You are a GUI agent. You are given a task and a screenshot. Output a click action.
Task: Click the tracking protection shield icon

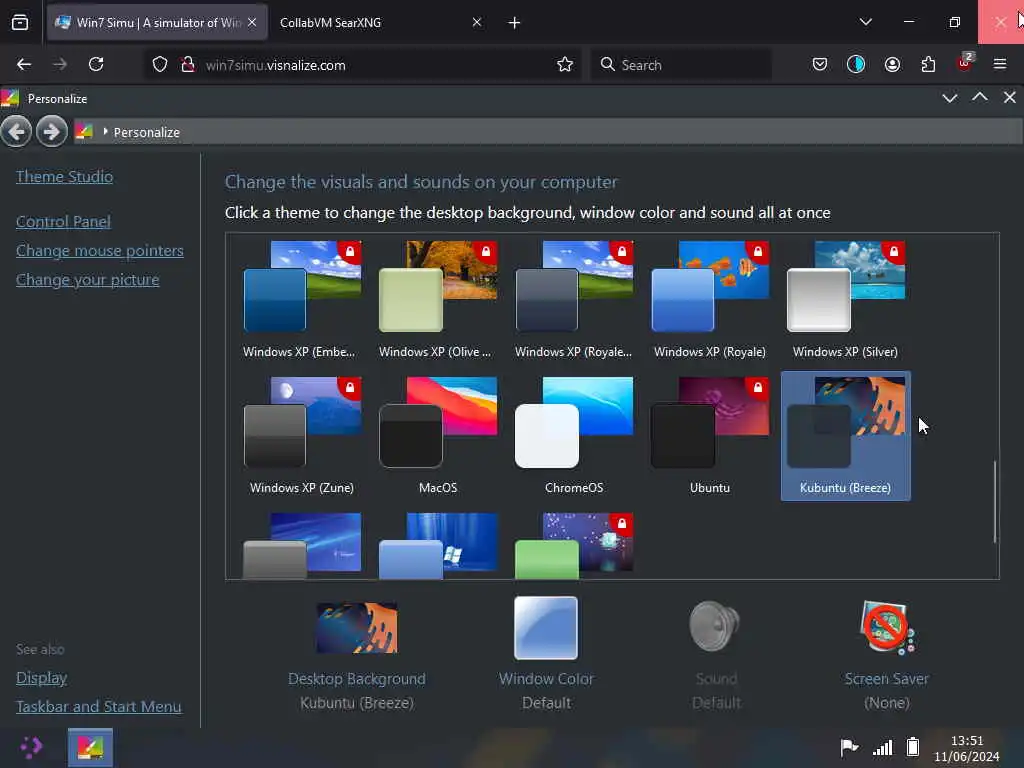[160, 64]
